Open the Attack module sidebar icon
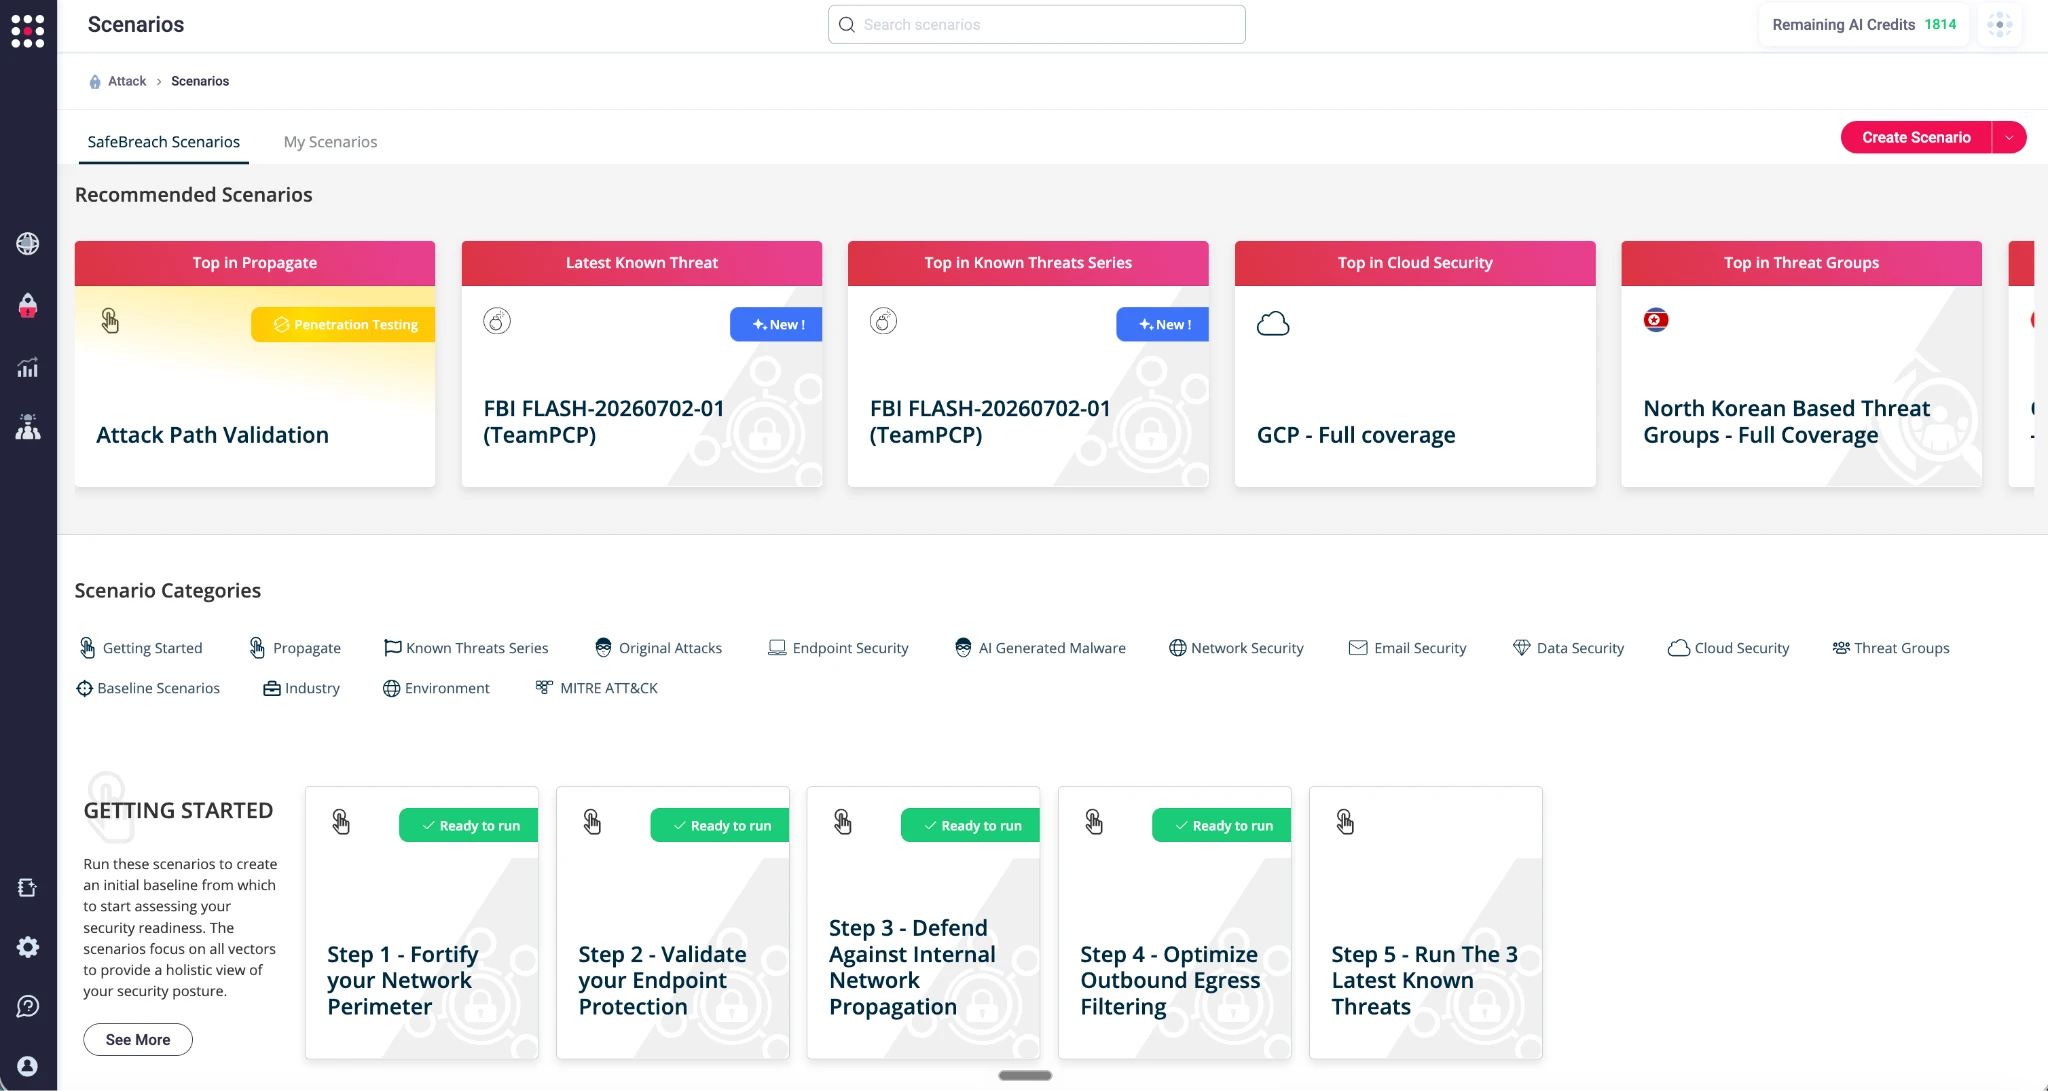2048x1091 pixels. point(28,305)
